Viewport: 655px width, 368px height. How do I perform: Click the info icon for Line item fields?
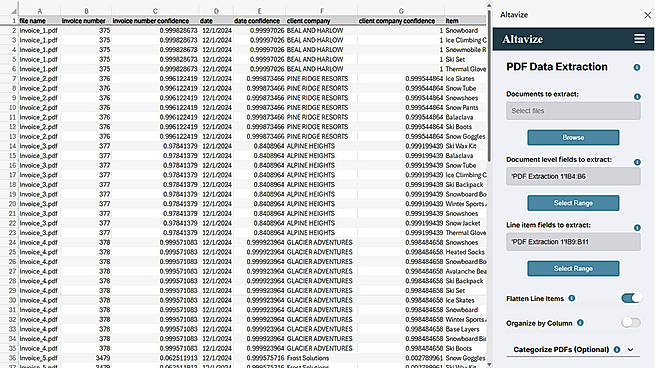point(637,228)
